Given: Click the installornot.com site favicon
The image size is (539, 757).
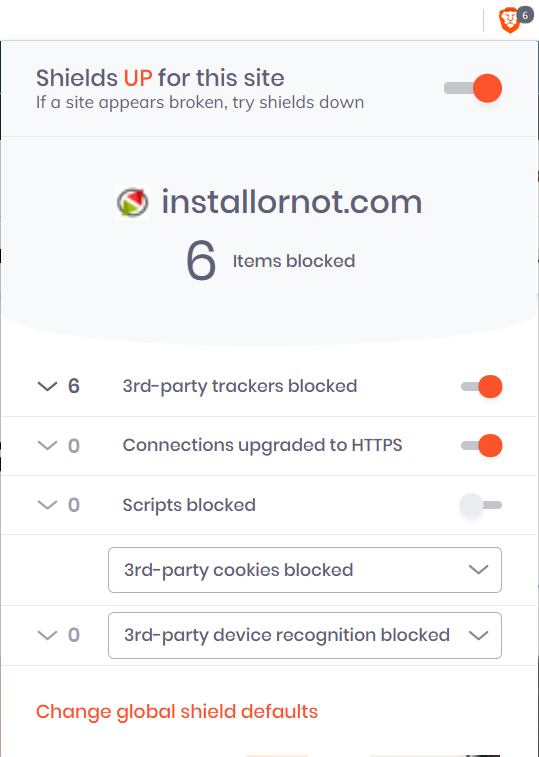Looking at the screenshot, I should click(132, 202).
